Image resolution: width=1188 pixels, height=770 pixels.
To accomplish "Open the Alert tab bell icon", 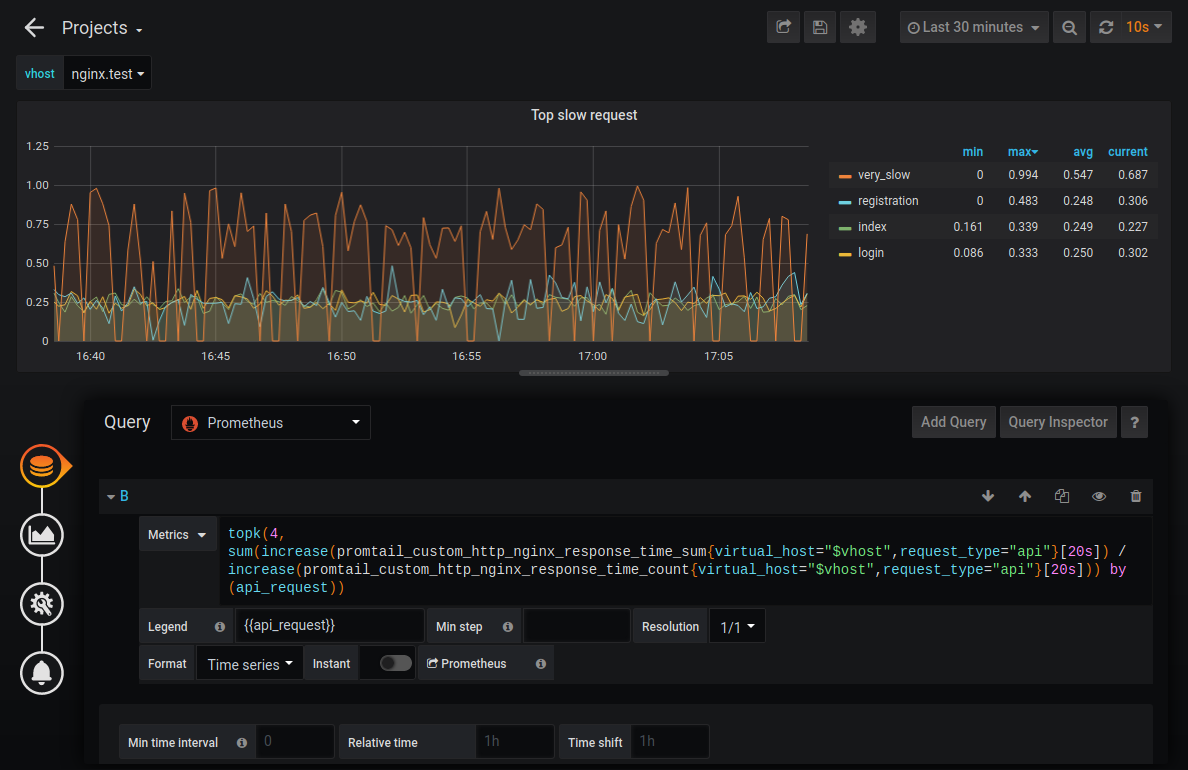I will click(42, 672).
